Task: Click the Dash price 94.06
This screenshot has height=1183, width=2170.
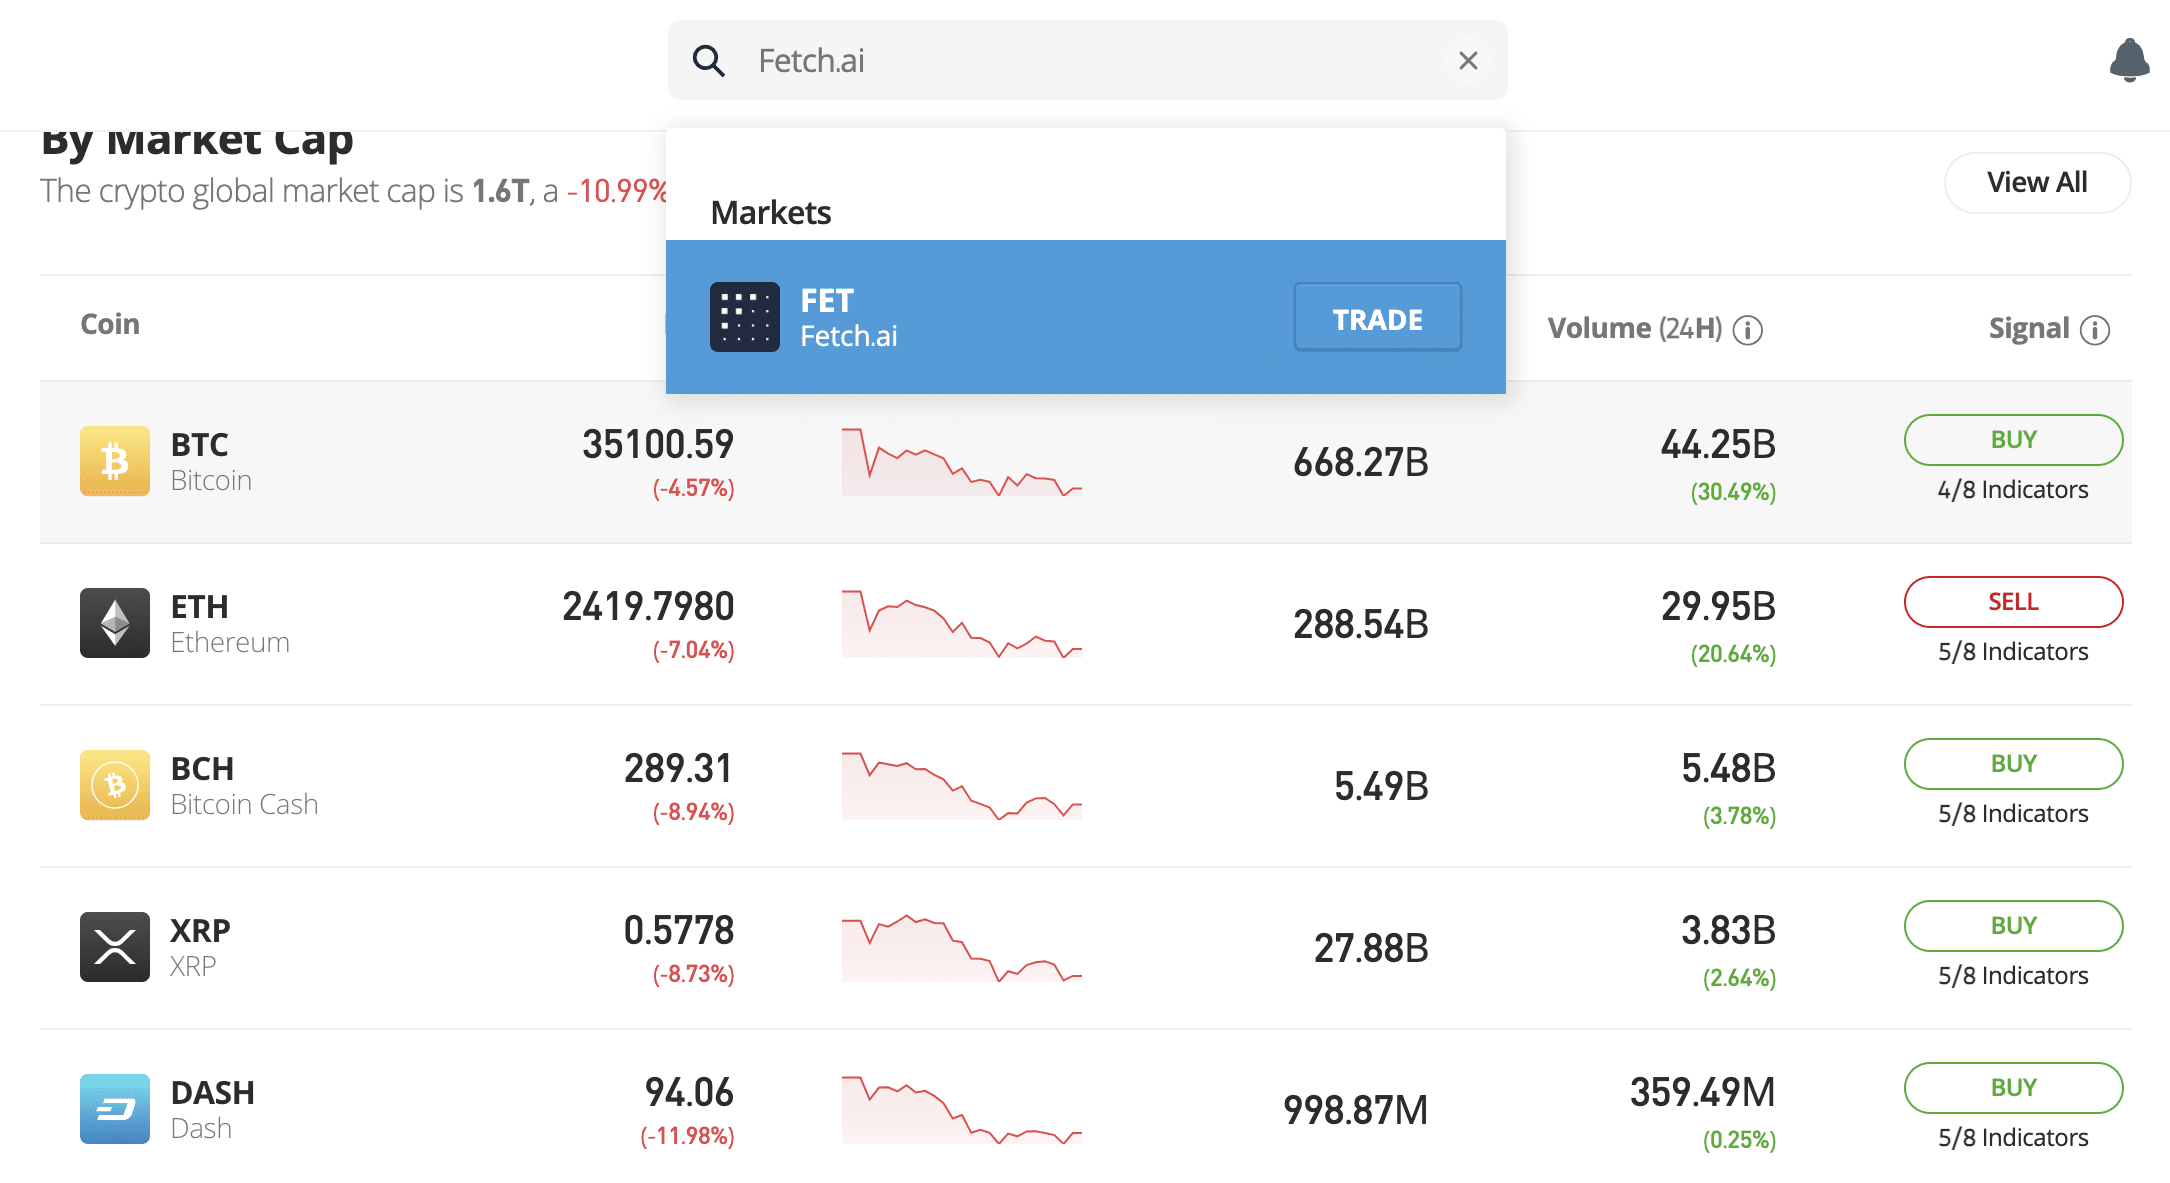Action: click(689, 1093)
